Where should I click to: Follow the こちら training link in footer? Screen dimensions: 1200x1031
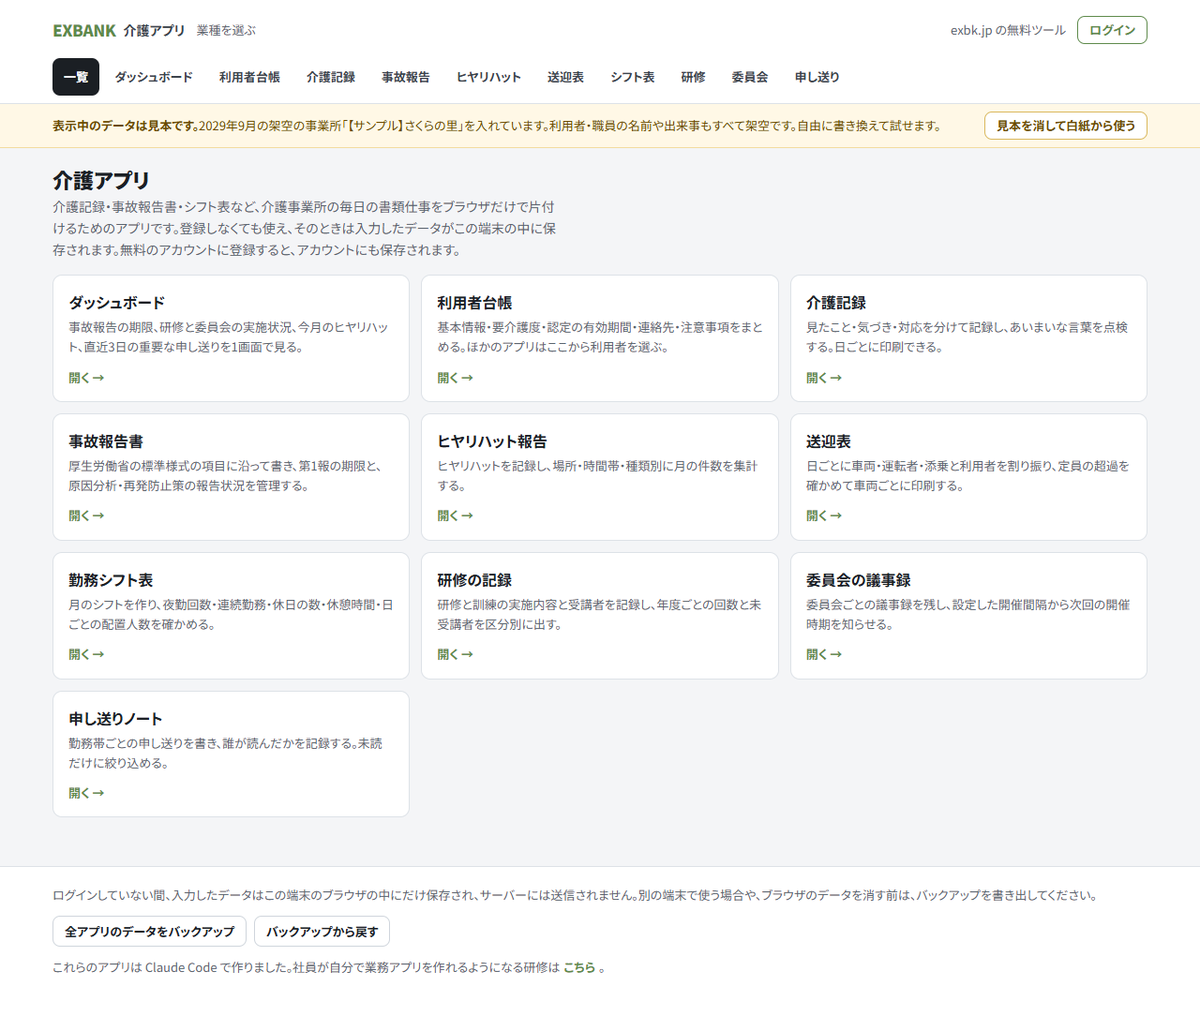579,967
